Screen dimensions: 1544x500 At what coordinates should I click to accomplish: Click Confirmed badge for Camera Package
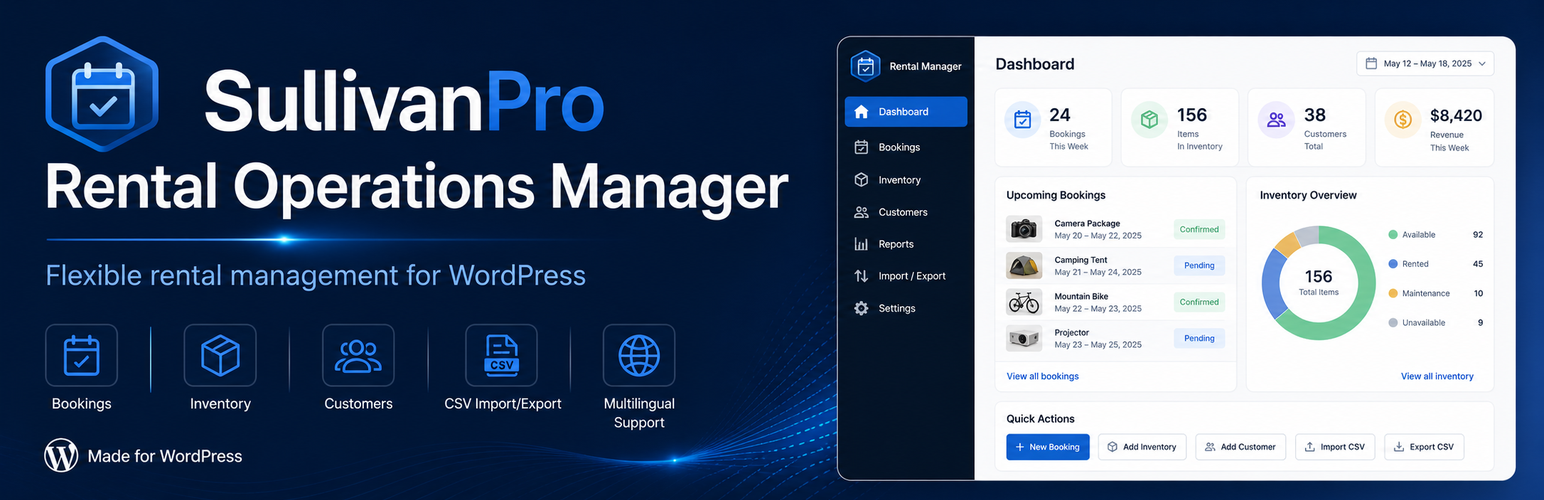pos(1199,229)
